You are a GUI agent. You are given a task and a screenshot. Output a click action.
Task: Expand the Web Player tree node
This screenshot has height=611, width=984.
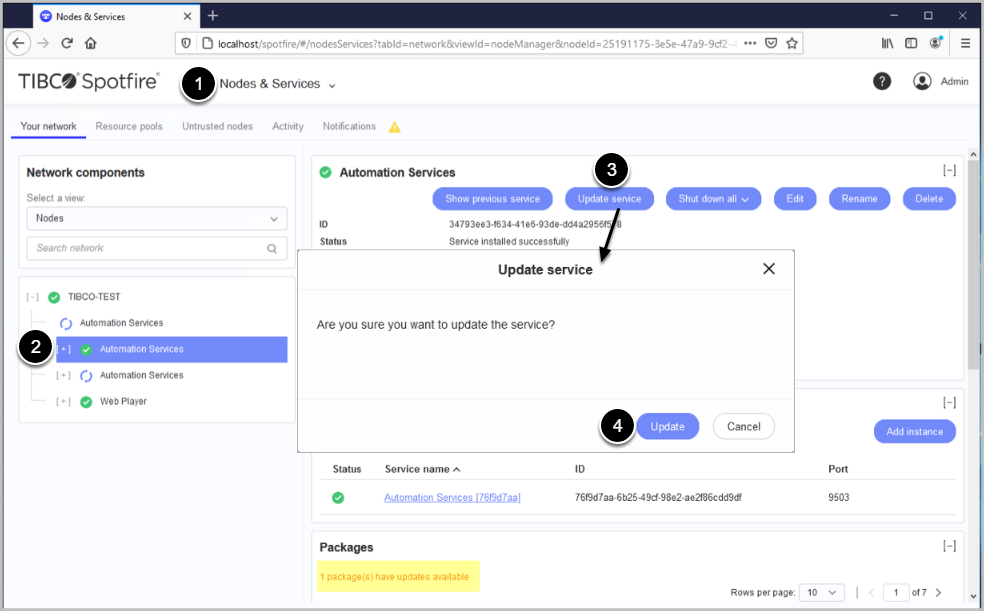pos(63,401)
